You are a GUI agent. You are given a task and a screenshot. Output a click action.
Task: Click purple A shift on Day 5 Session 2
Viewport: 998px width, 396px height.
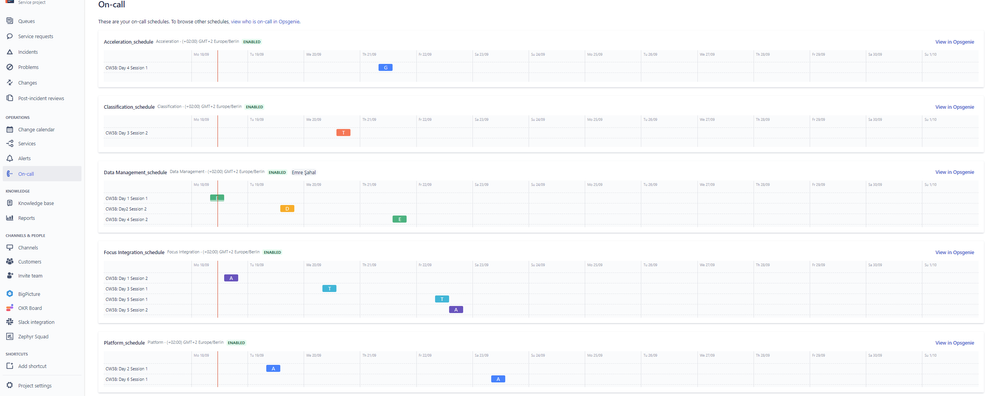click(x=456, y=309)
